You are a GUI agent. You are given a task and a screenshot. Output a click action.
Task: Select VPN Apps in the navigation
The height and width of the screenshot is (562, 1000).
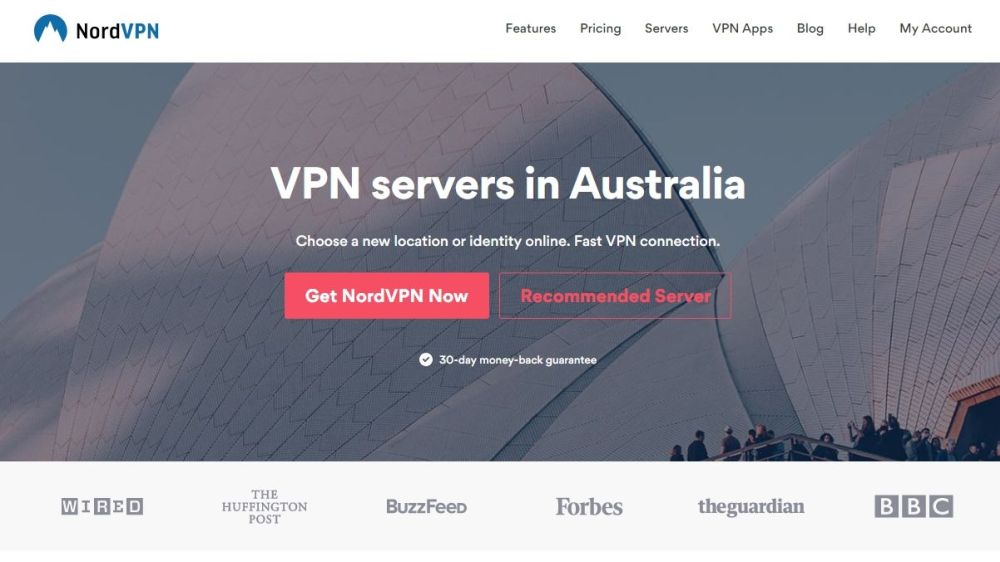tap(742, 29)
